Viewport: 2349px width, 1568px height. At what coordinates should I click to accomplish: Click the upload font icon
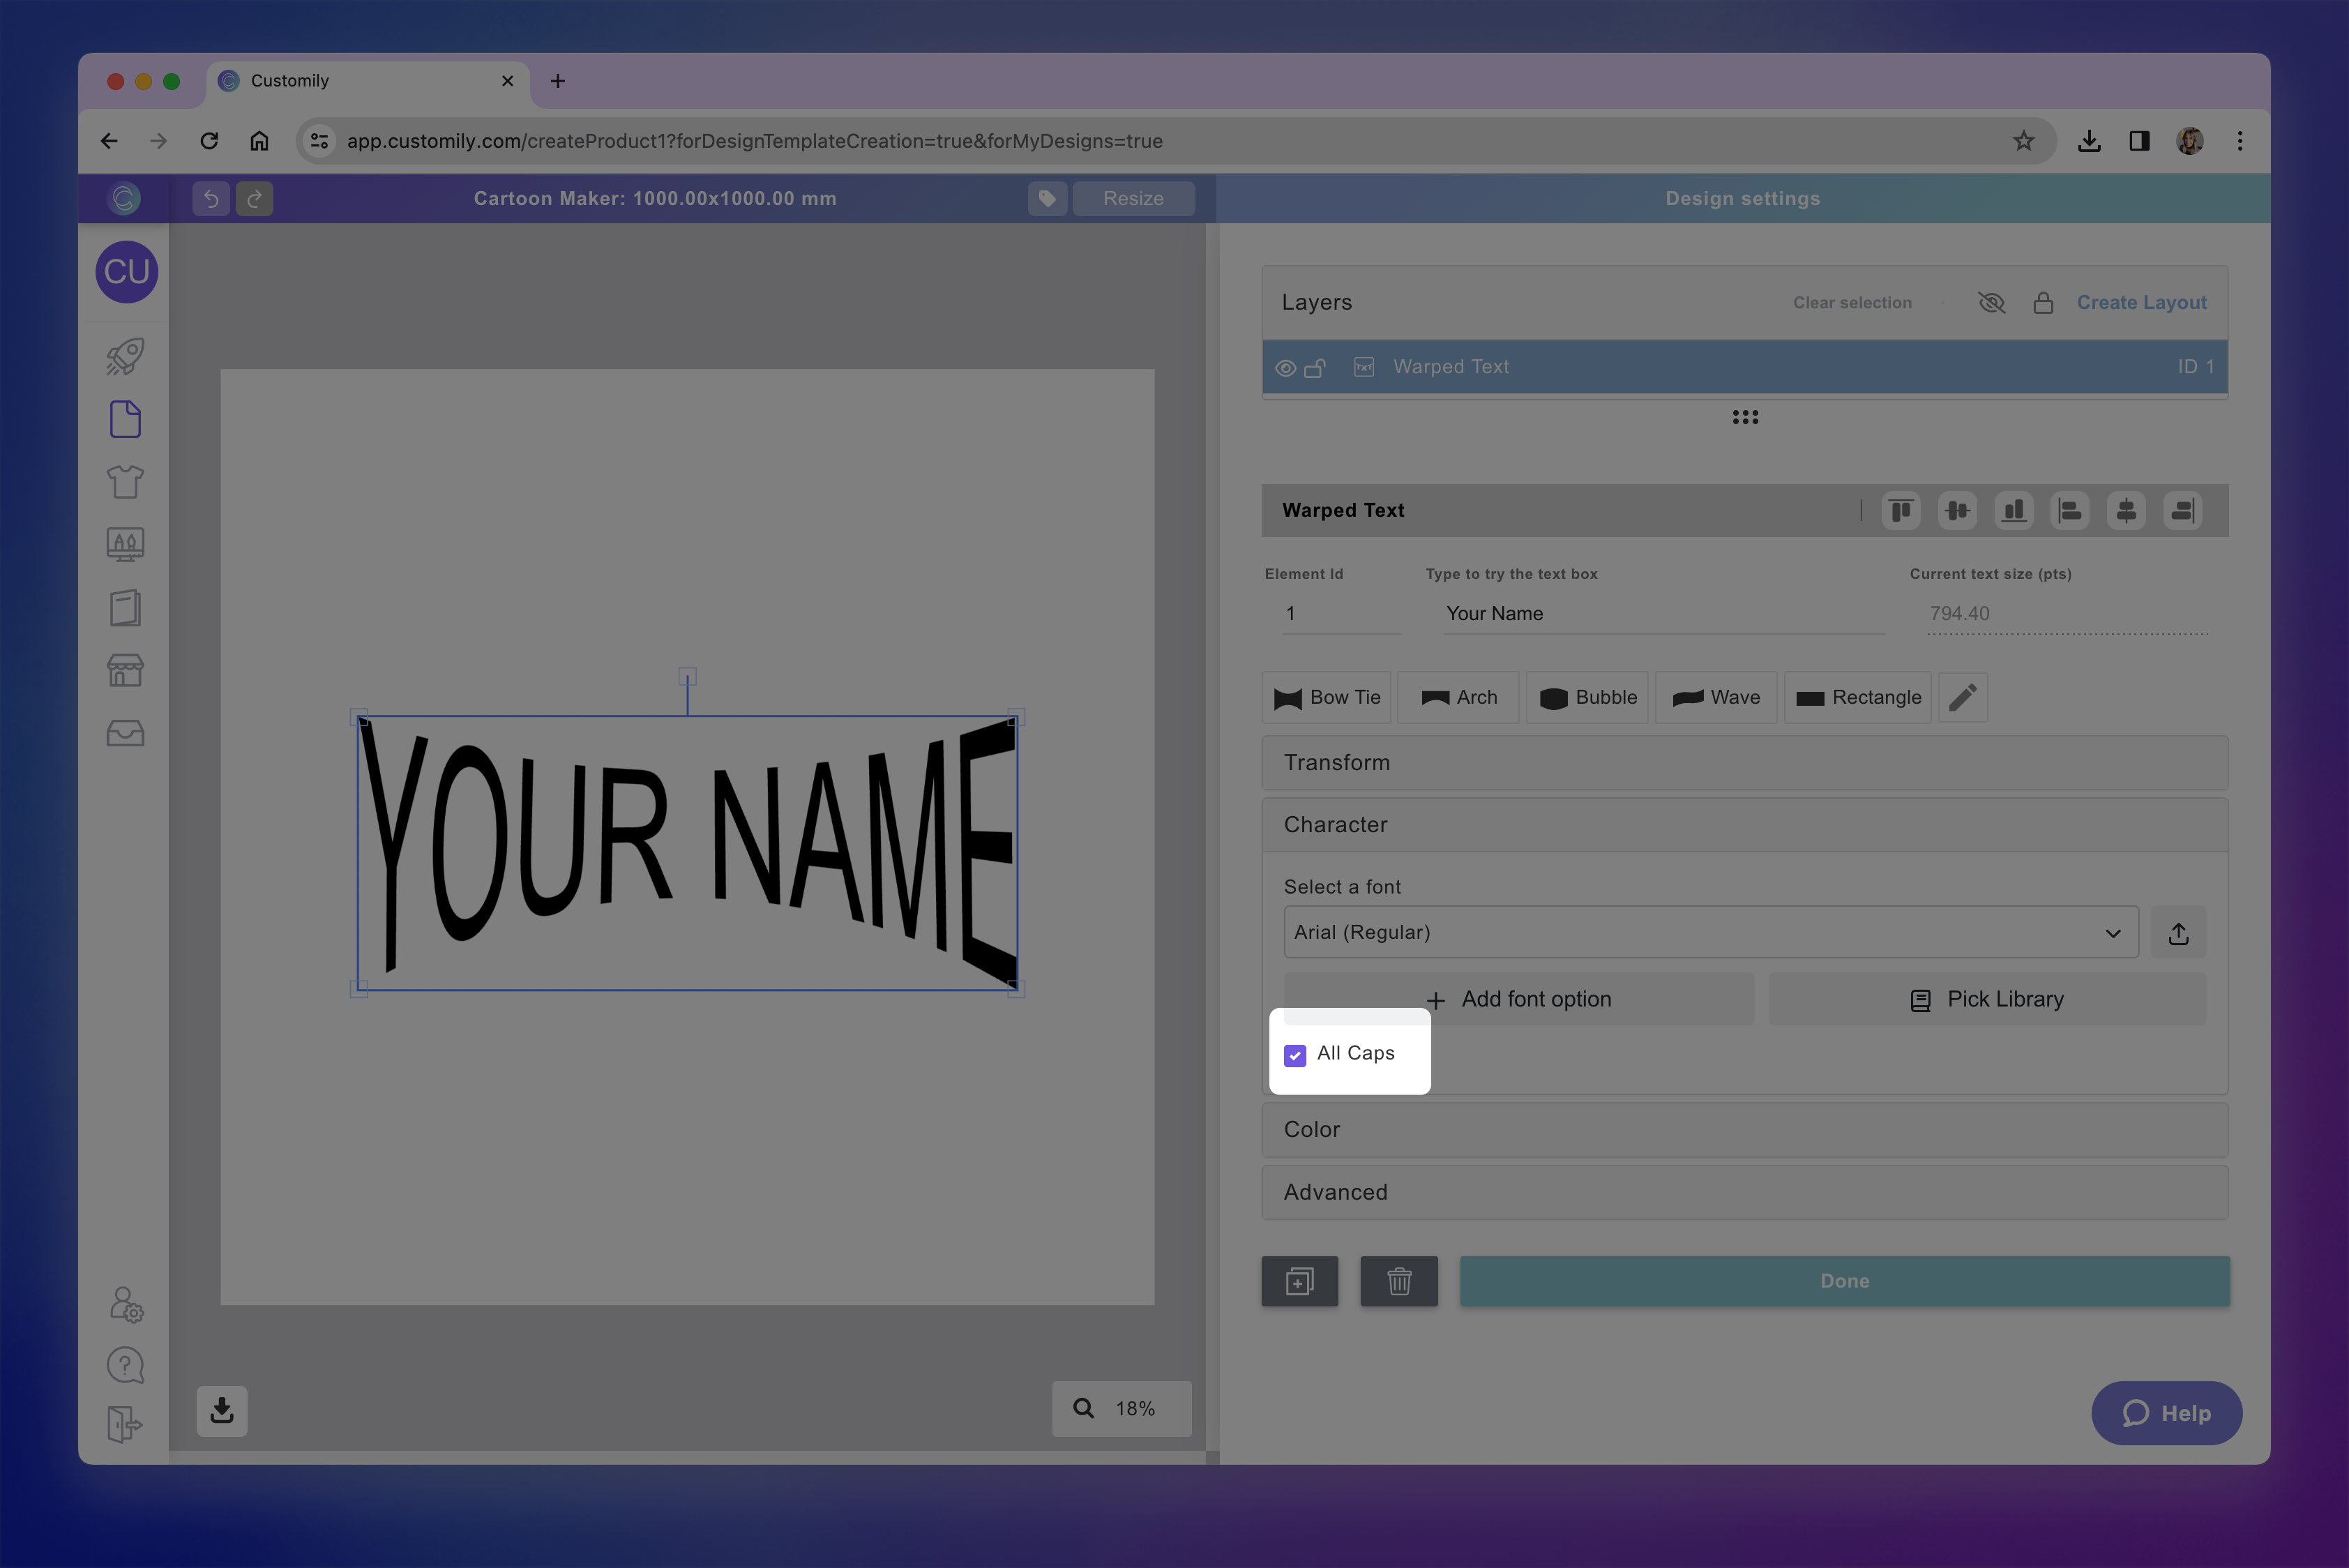point(2178,933)
